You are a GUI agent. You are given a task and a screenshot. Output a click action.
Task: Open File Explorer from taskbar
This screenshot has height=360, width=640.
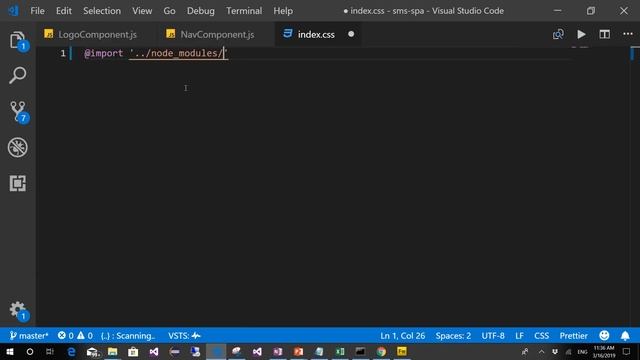pyautogui.click(x=113, y=351)
